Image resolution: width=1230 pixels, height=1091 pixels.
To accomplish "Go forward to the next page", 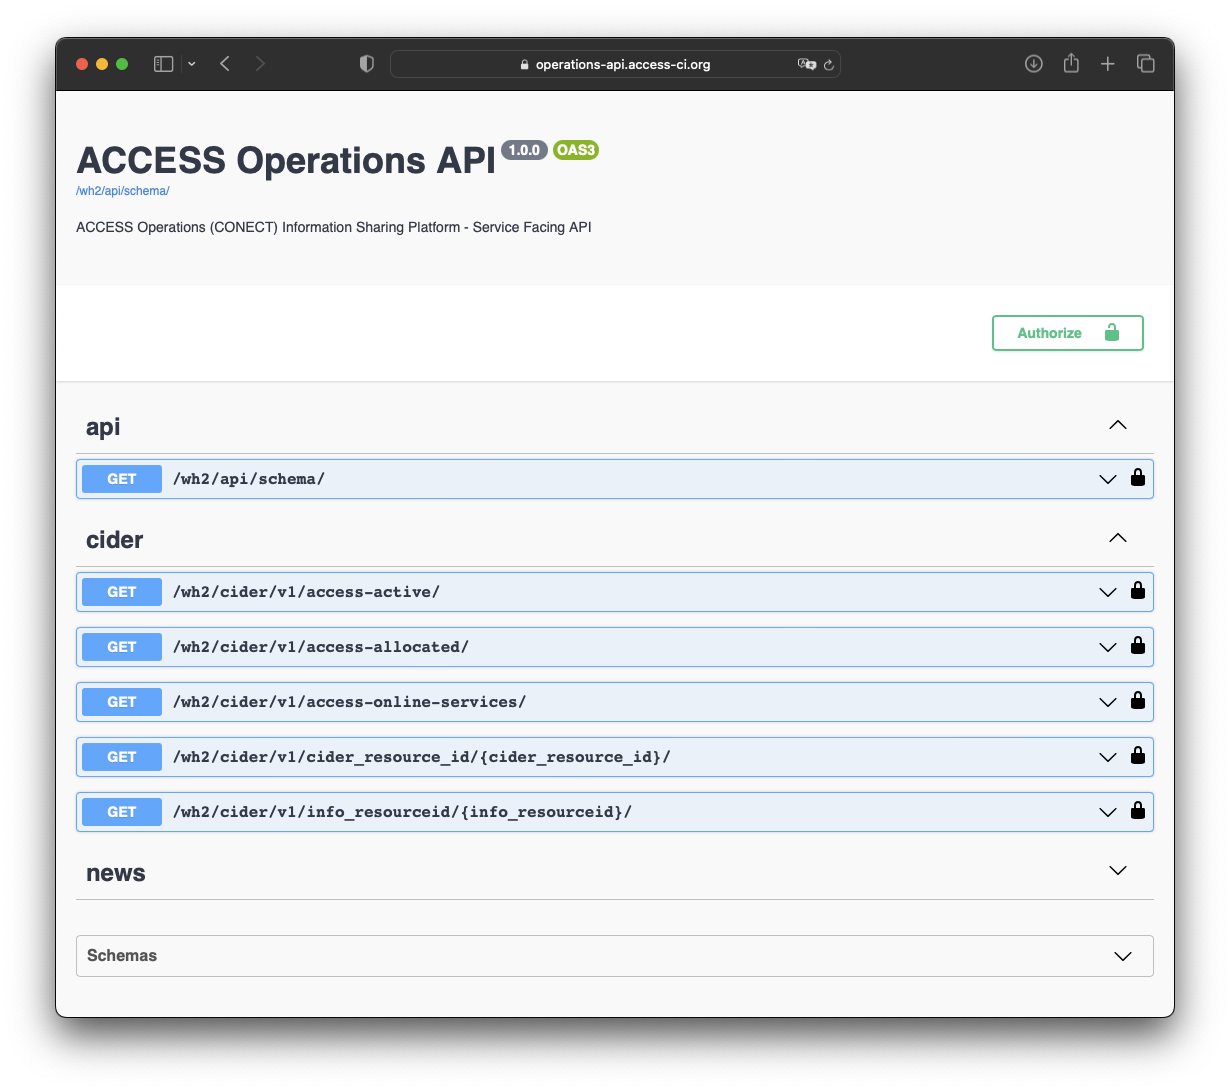I will 260,64.
